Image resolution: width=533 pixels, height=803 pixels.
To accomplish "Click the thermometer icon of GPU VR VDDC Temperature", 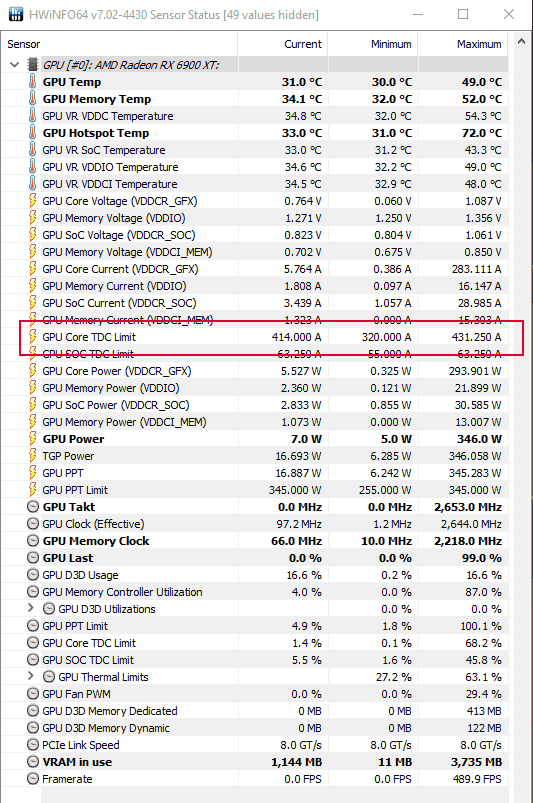I will [32, 115].
